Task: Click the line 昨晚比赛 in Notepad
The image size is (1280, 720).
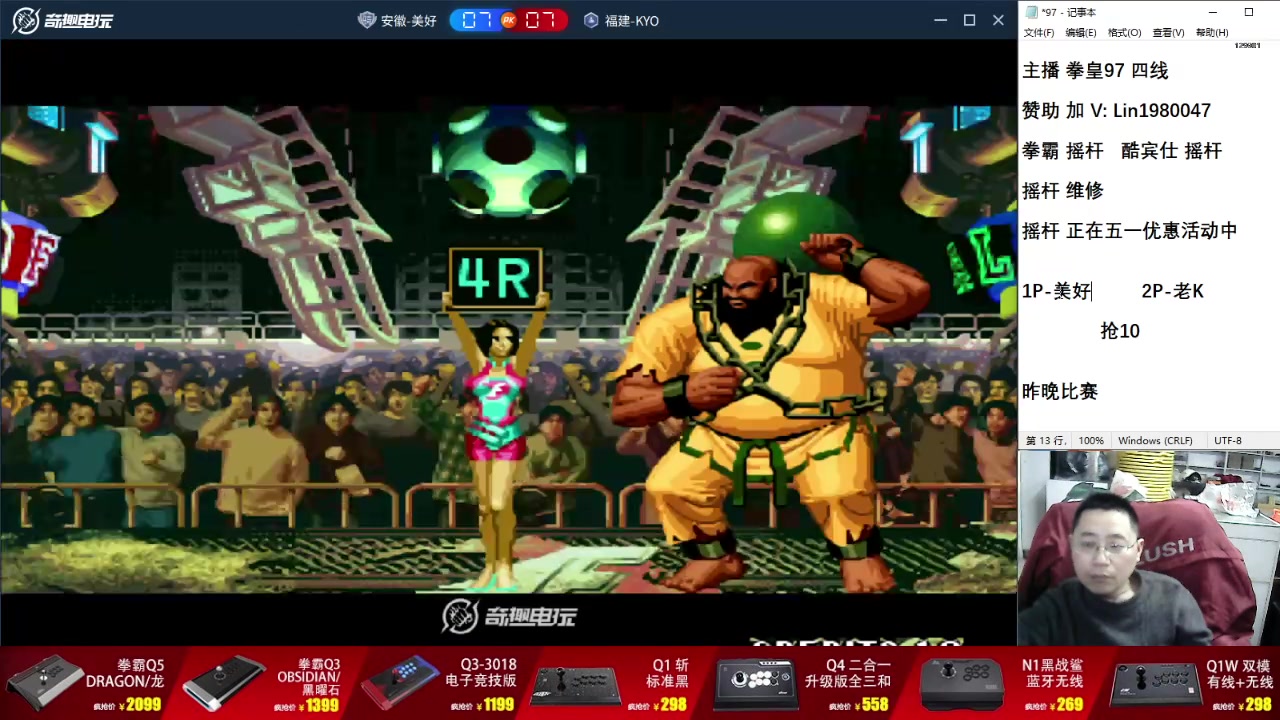Action: click(x=1060, y=392)
